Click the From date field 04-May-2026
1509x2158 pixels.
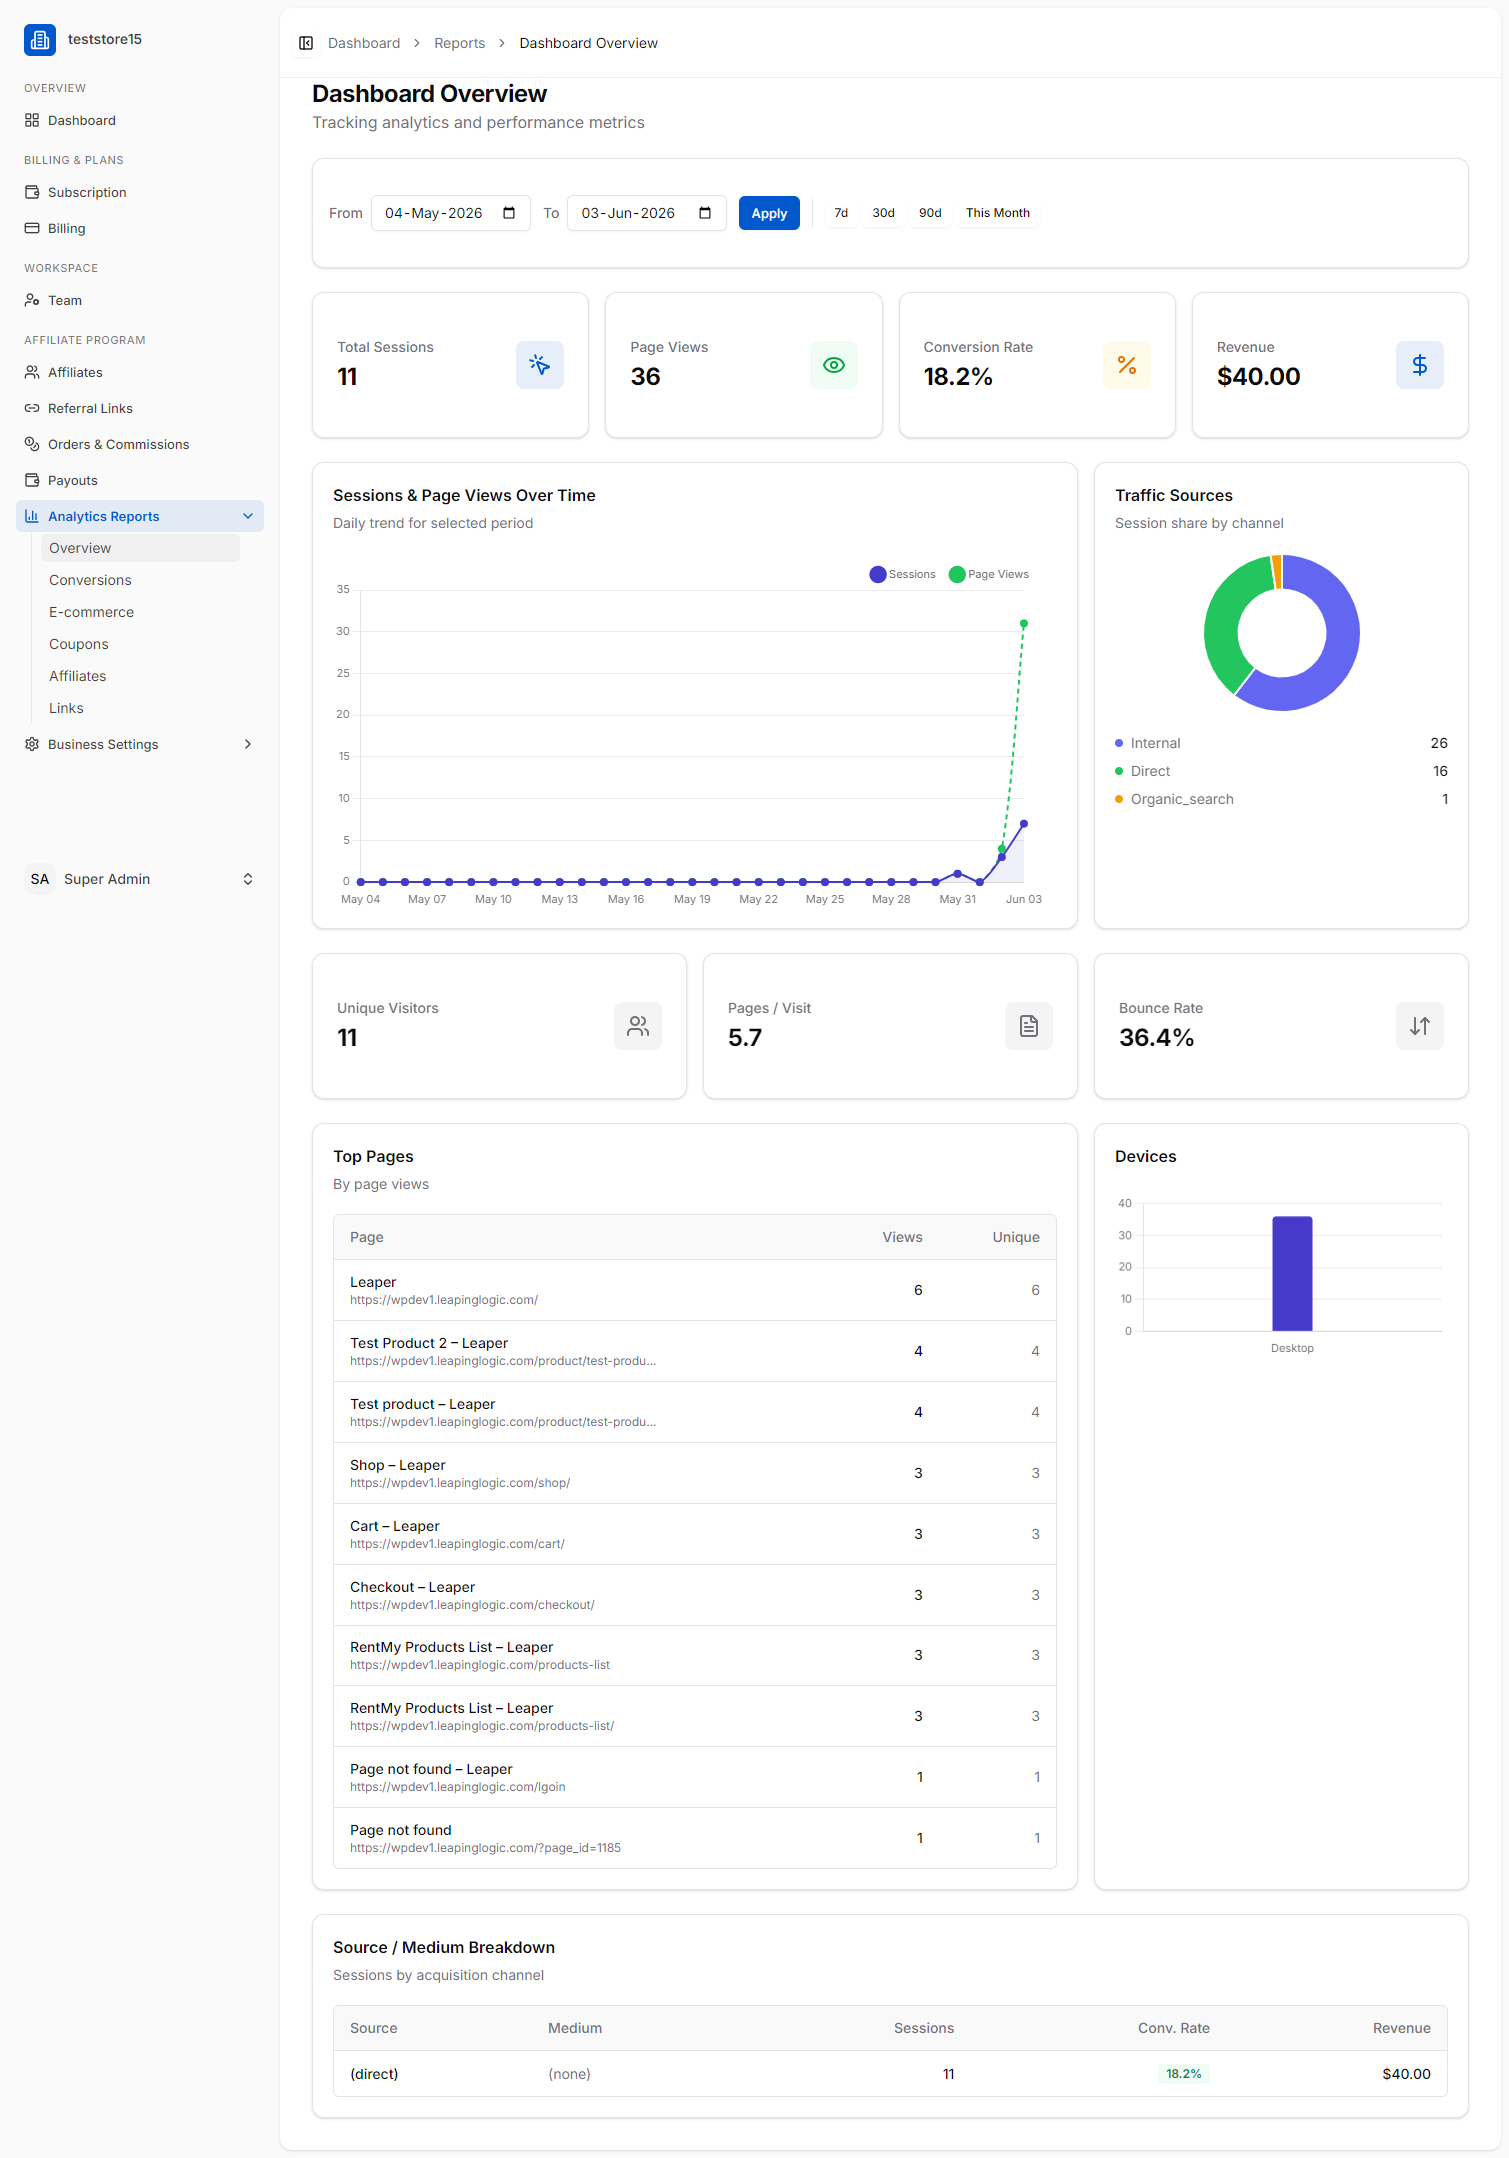click(450, 213)
